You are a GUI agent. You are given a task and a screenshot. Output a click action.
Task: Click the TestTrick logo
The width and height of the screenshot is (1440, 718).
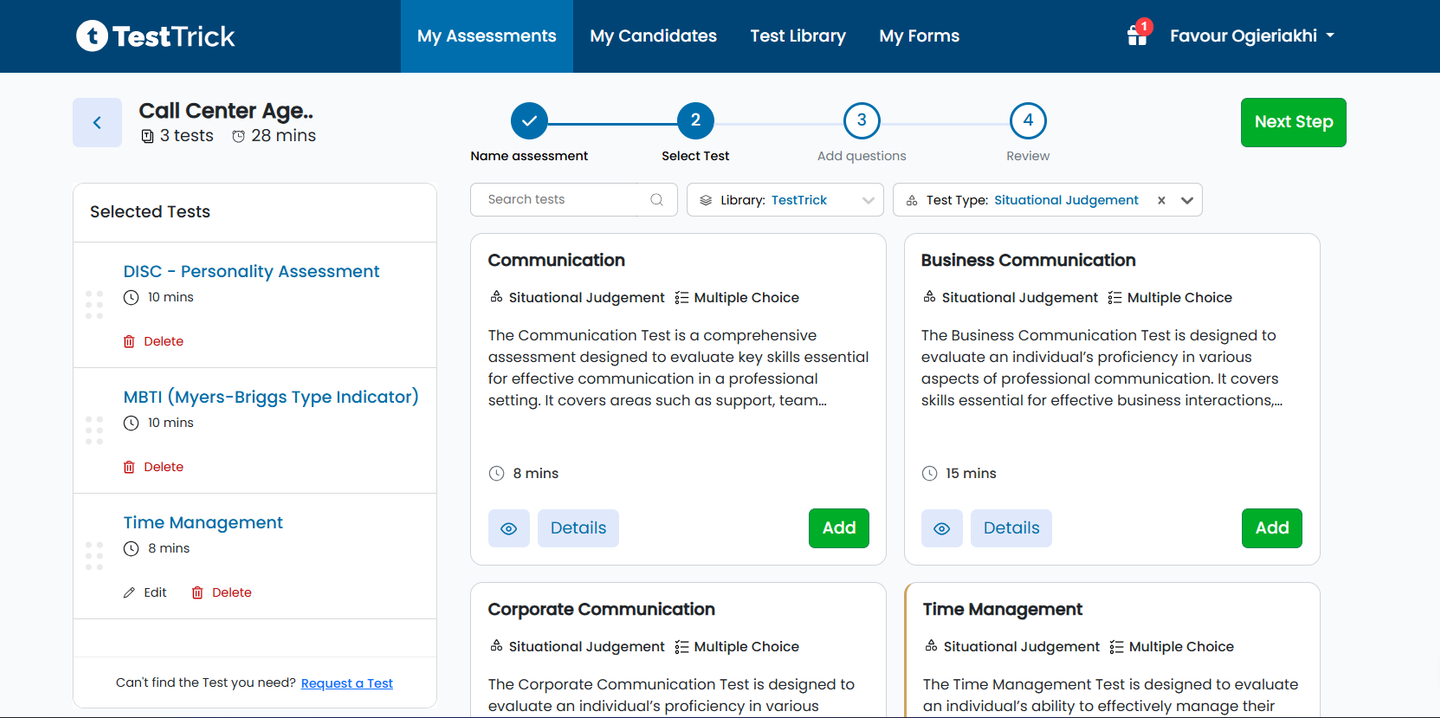155,36
